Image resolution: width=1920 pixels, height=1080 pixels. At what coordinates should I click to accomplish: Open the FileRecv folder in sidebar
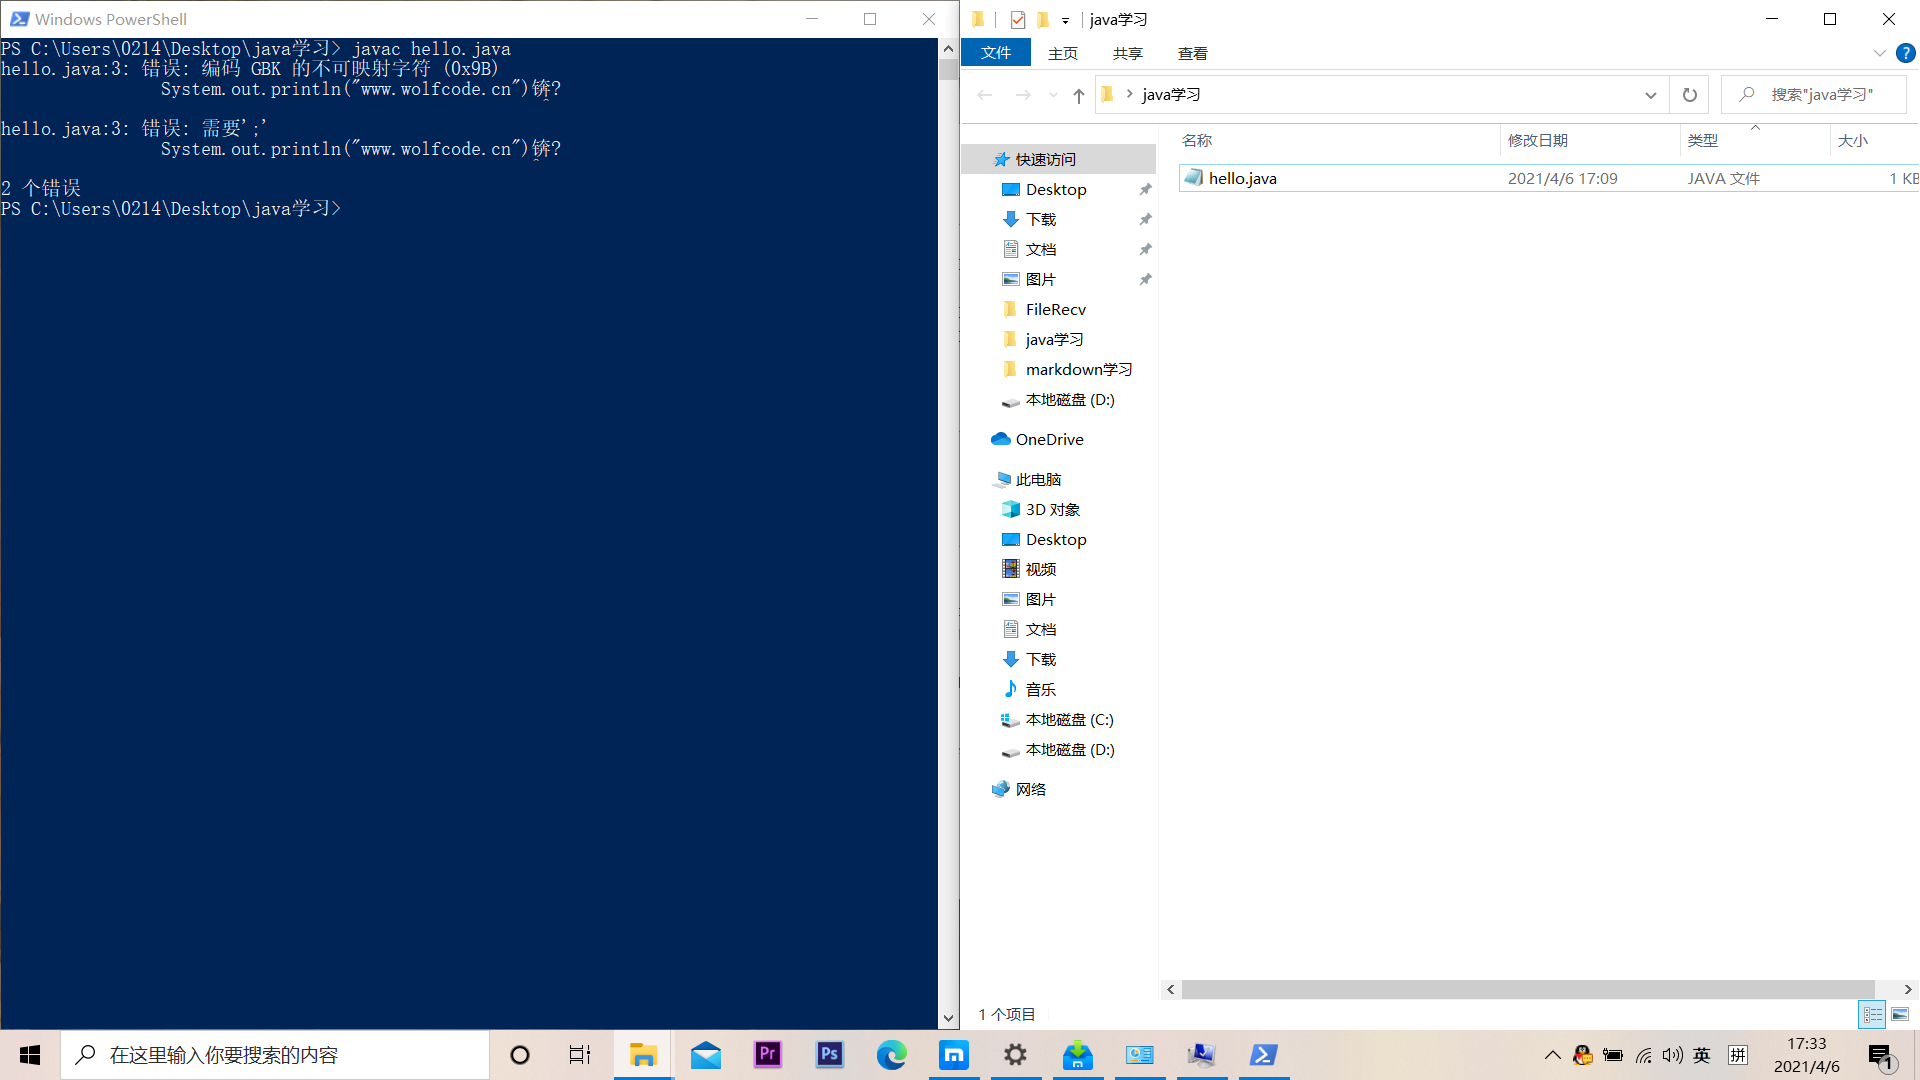1055,309
